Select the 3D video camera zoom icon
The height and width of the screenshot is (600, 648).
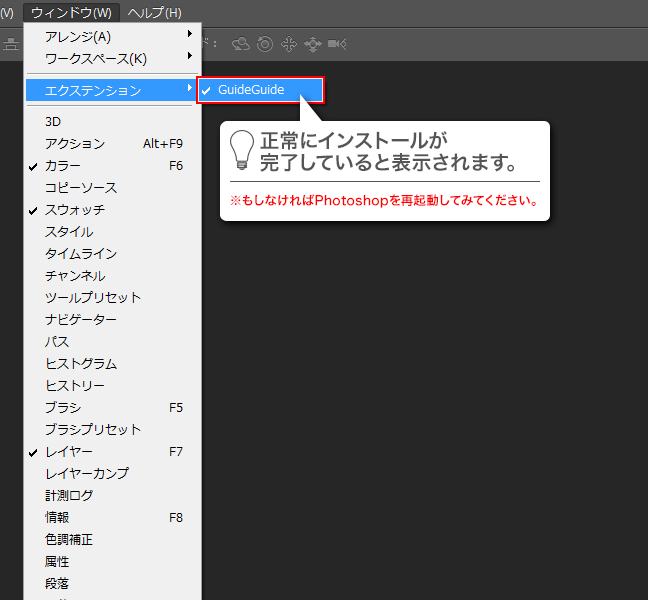338,44
